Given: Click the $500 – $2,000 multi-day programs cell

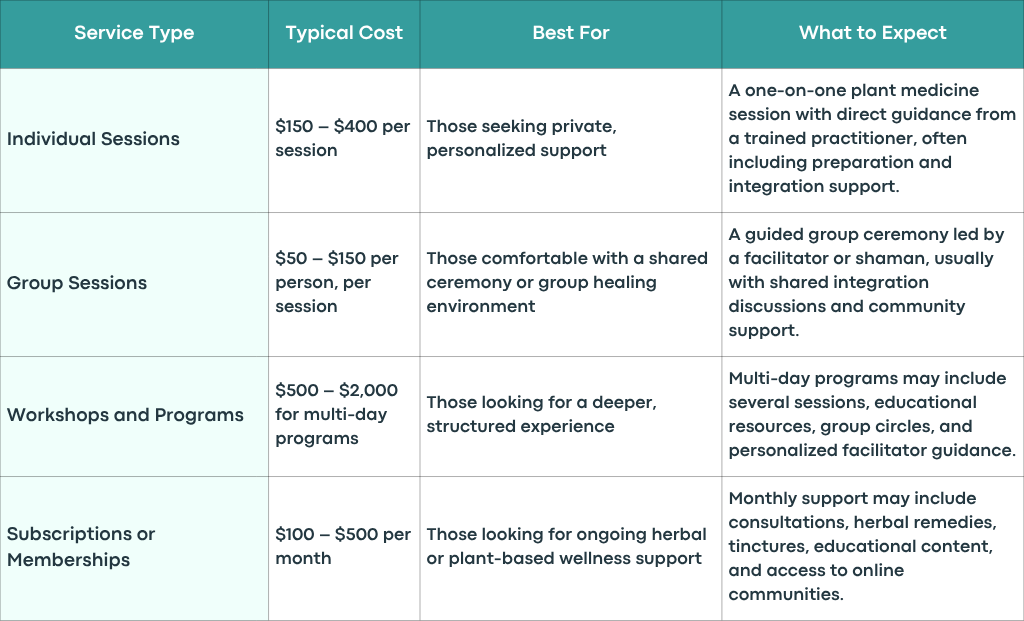Looking at the screenshot, I should pos(336,414).
